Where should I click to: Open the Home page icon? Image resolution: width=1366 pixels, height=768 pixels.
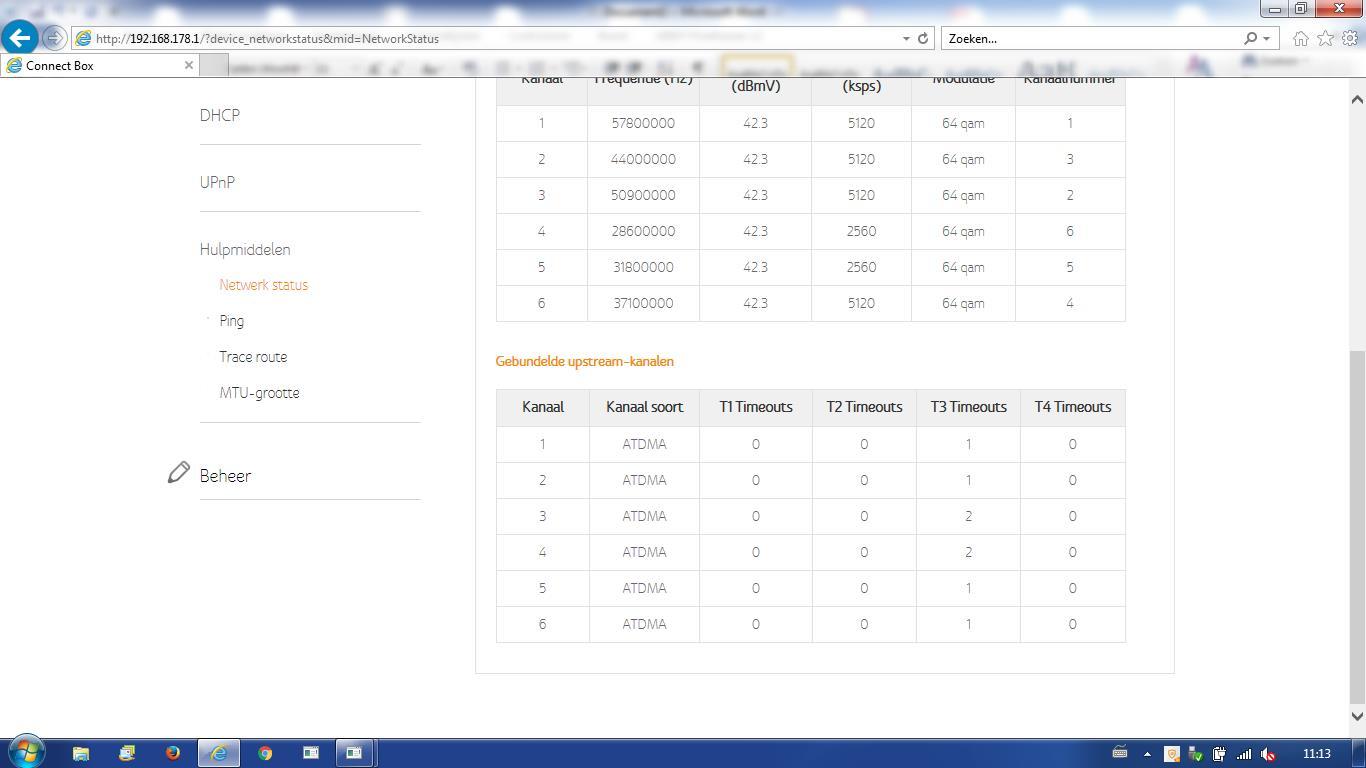(1300, 38)
